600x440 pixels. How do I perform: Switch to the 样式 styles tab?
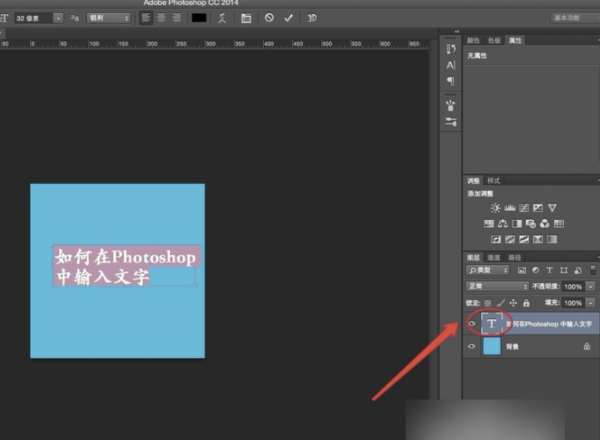coord(493,180)
